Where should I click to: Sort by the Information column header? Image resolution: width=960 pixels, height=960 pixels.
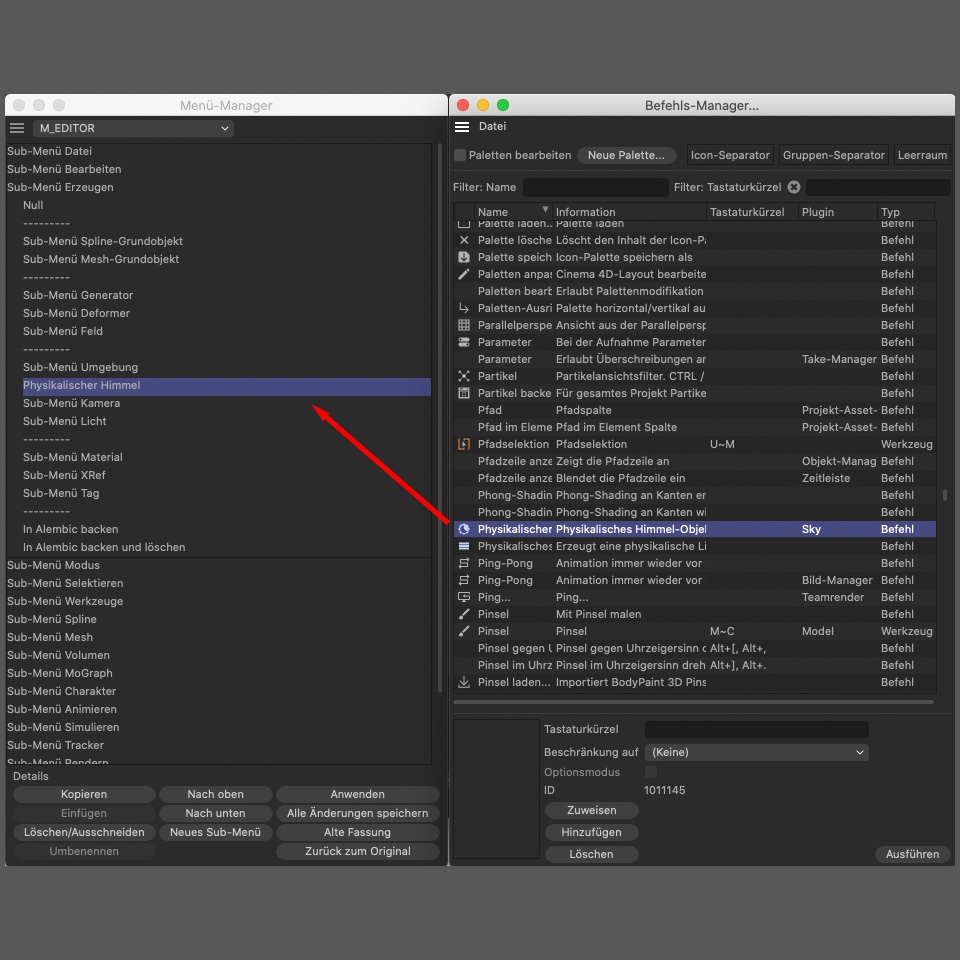629,212
